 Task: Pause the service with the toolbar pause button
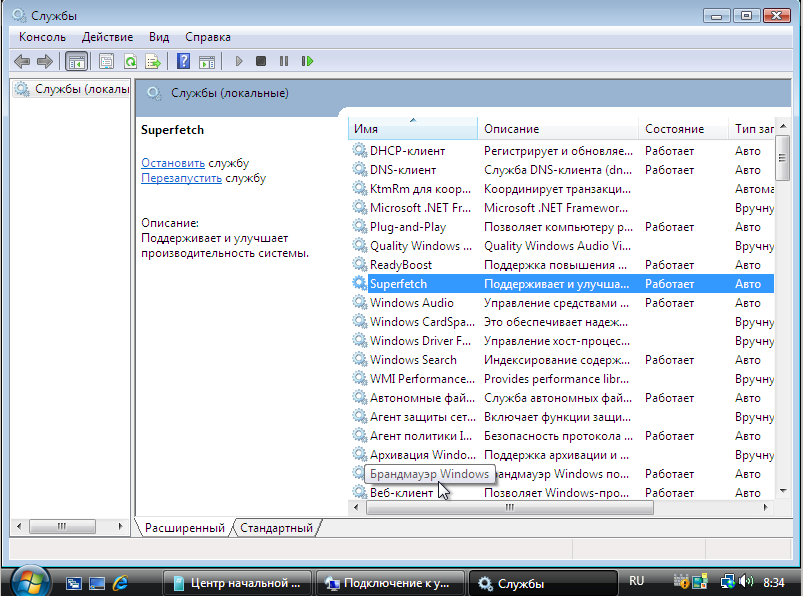click(x=284, y=61)
